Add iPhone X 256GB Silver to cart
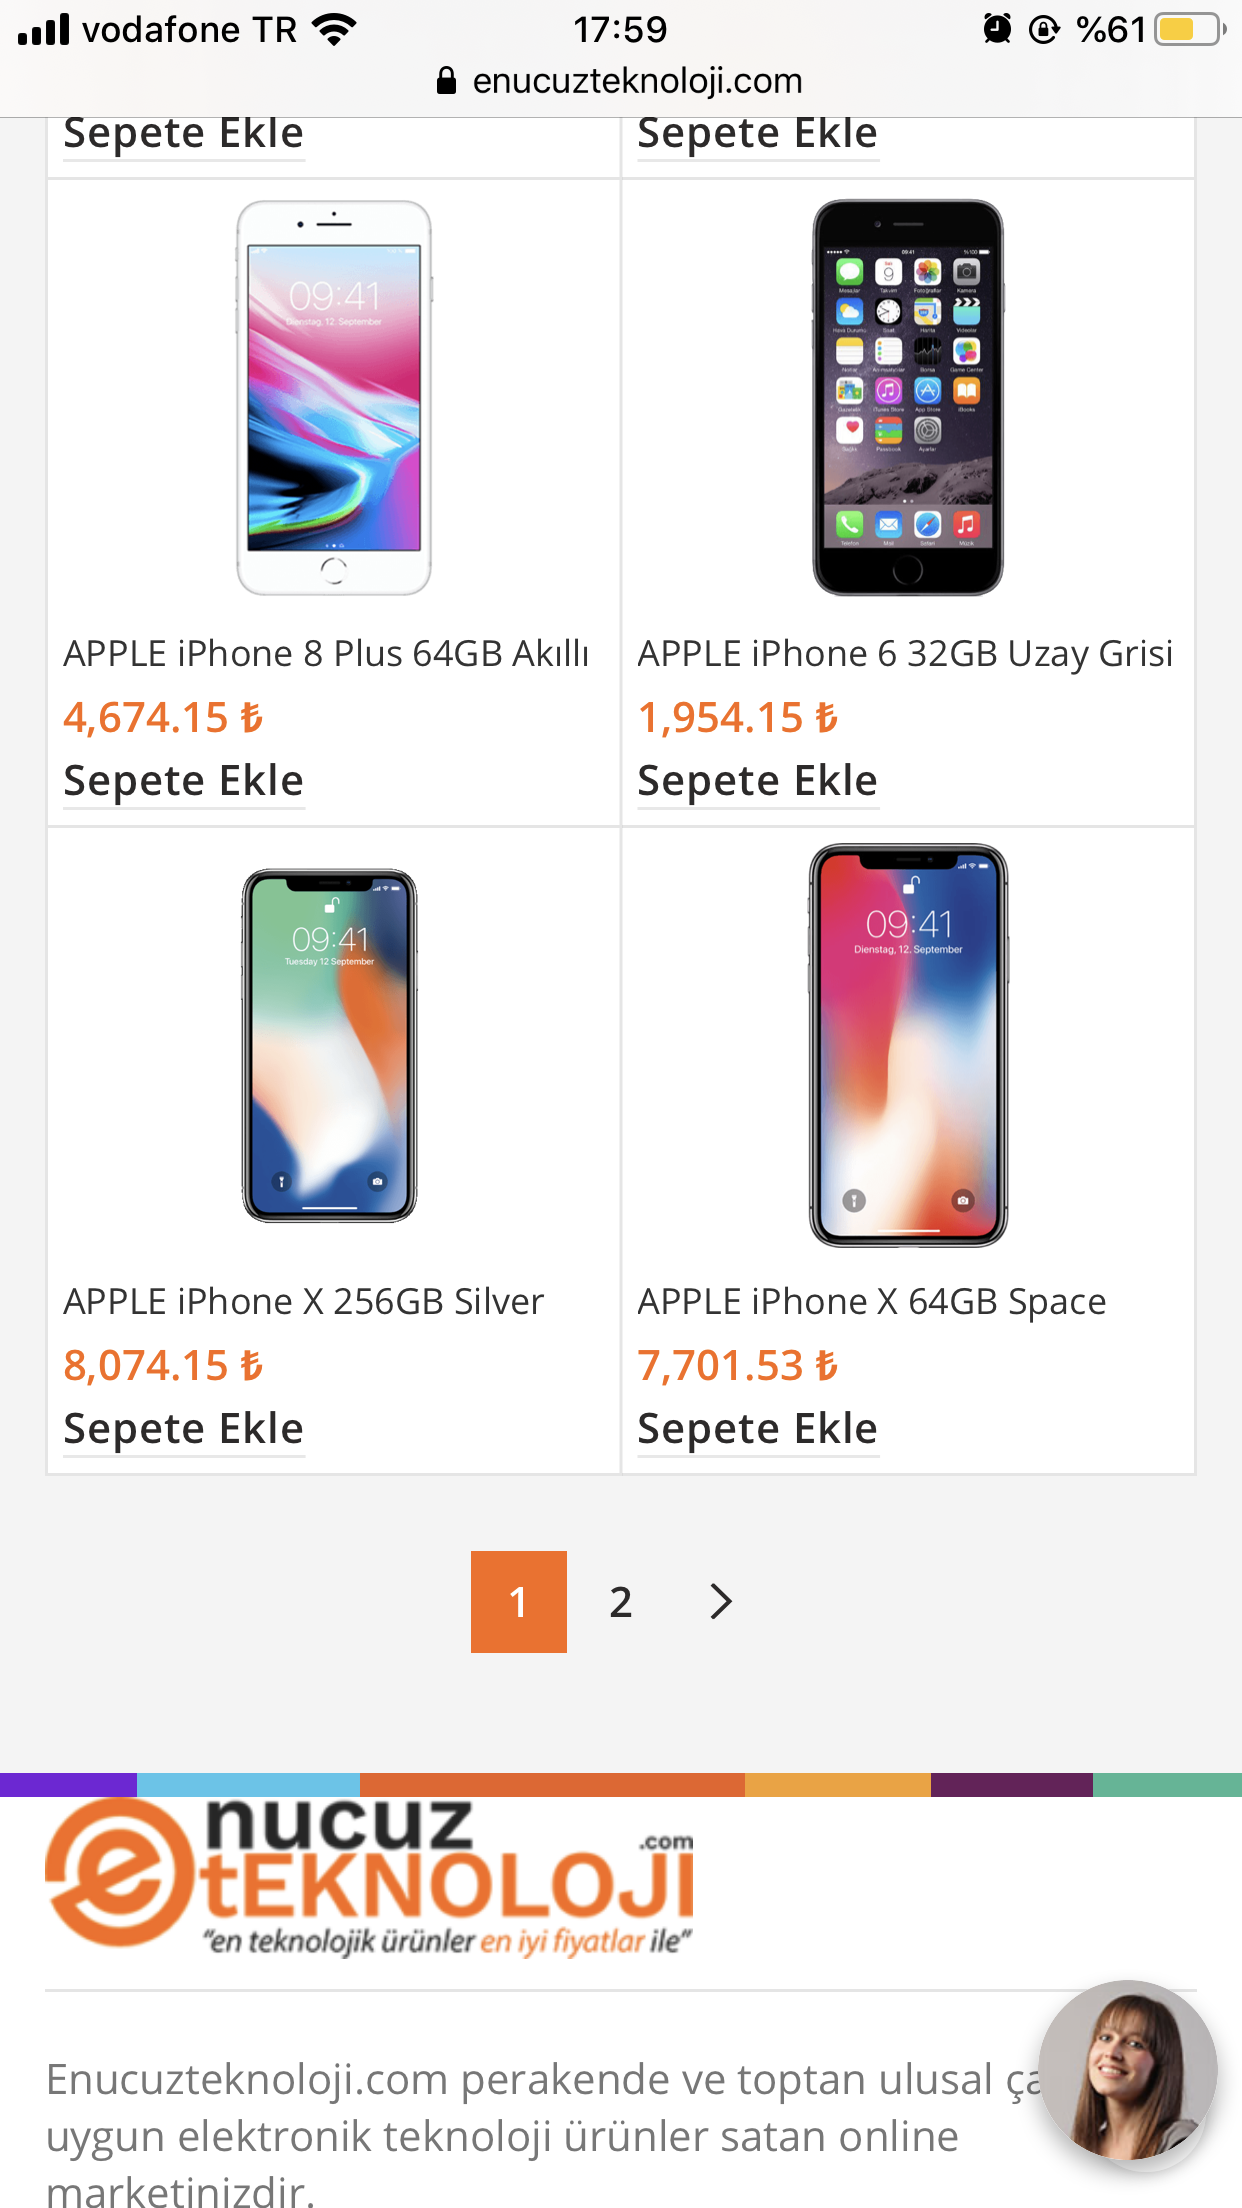This screenshot has width=1242, height=2208. pos(183,1429)
